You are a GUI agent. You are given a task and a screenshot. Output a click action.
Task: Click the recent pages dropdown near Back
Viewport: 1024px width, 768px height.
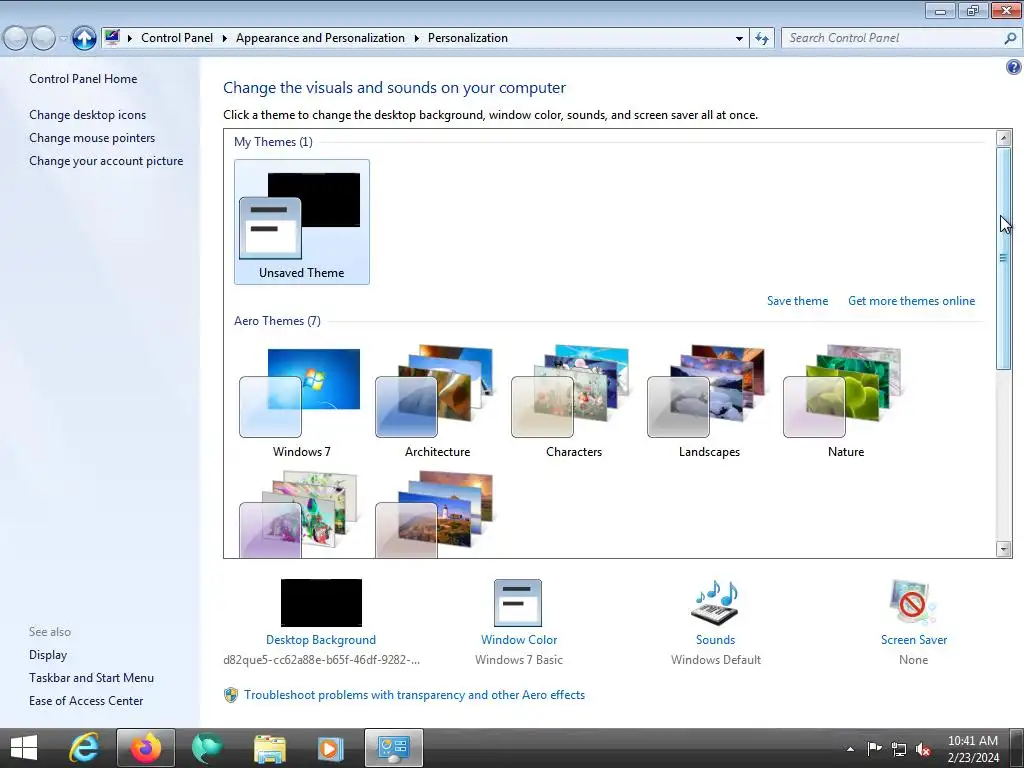point(63,39)
